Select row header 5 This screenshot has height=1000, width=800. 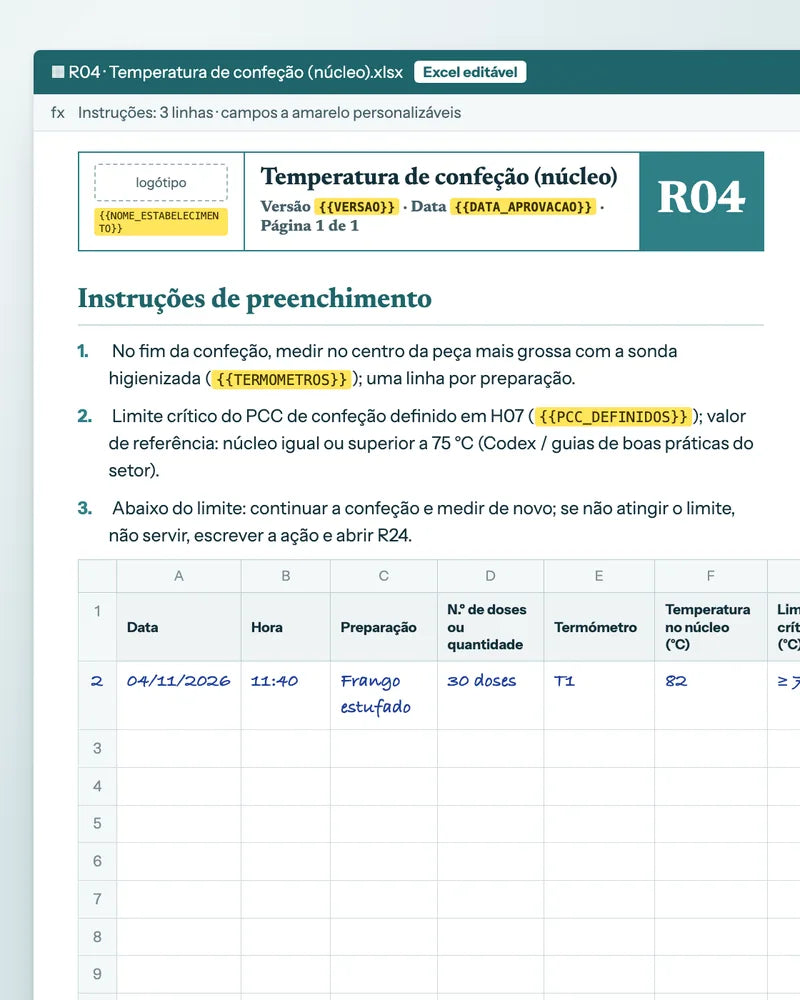click(x=98, y=823)
